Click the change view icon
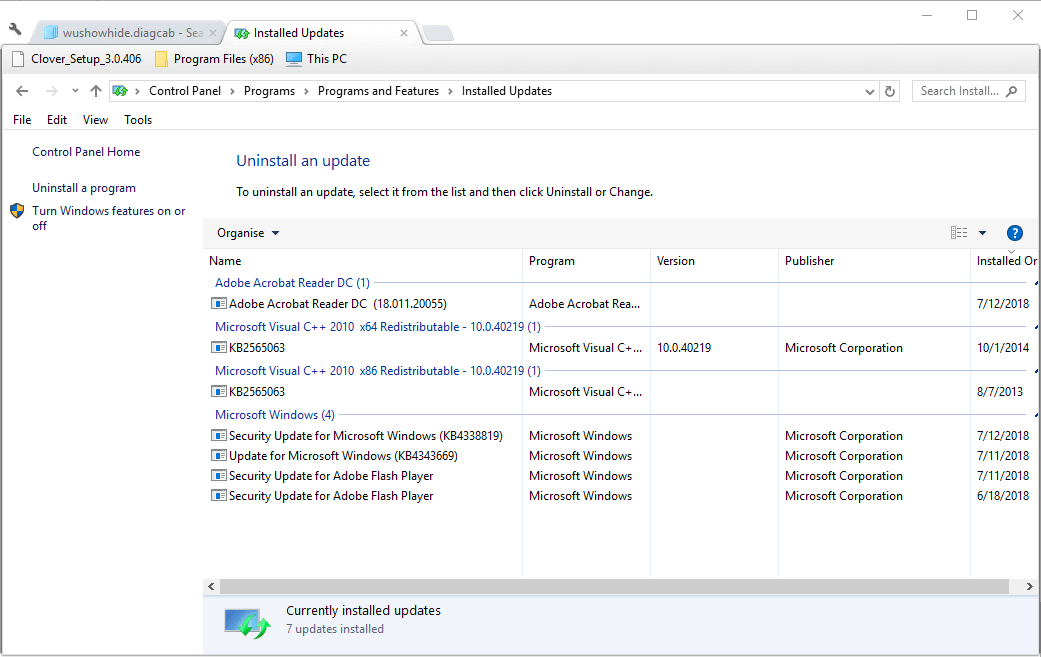 click(x=959, y=233)
